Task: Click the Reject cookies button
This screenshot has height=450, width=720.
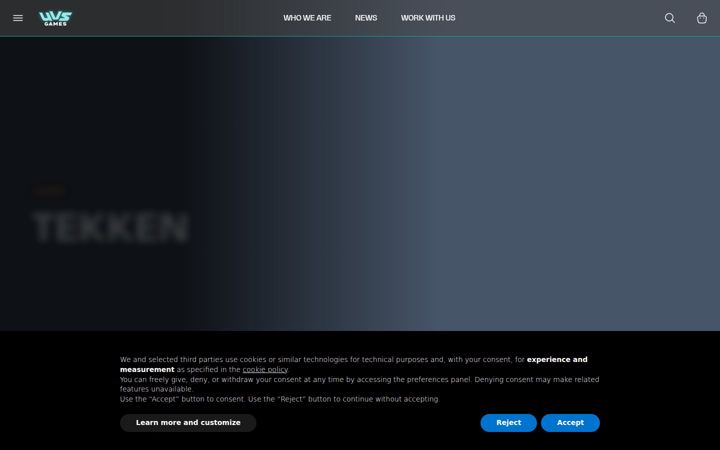Action: pos(508,422)
